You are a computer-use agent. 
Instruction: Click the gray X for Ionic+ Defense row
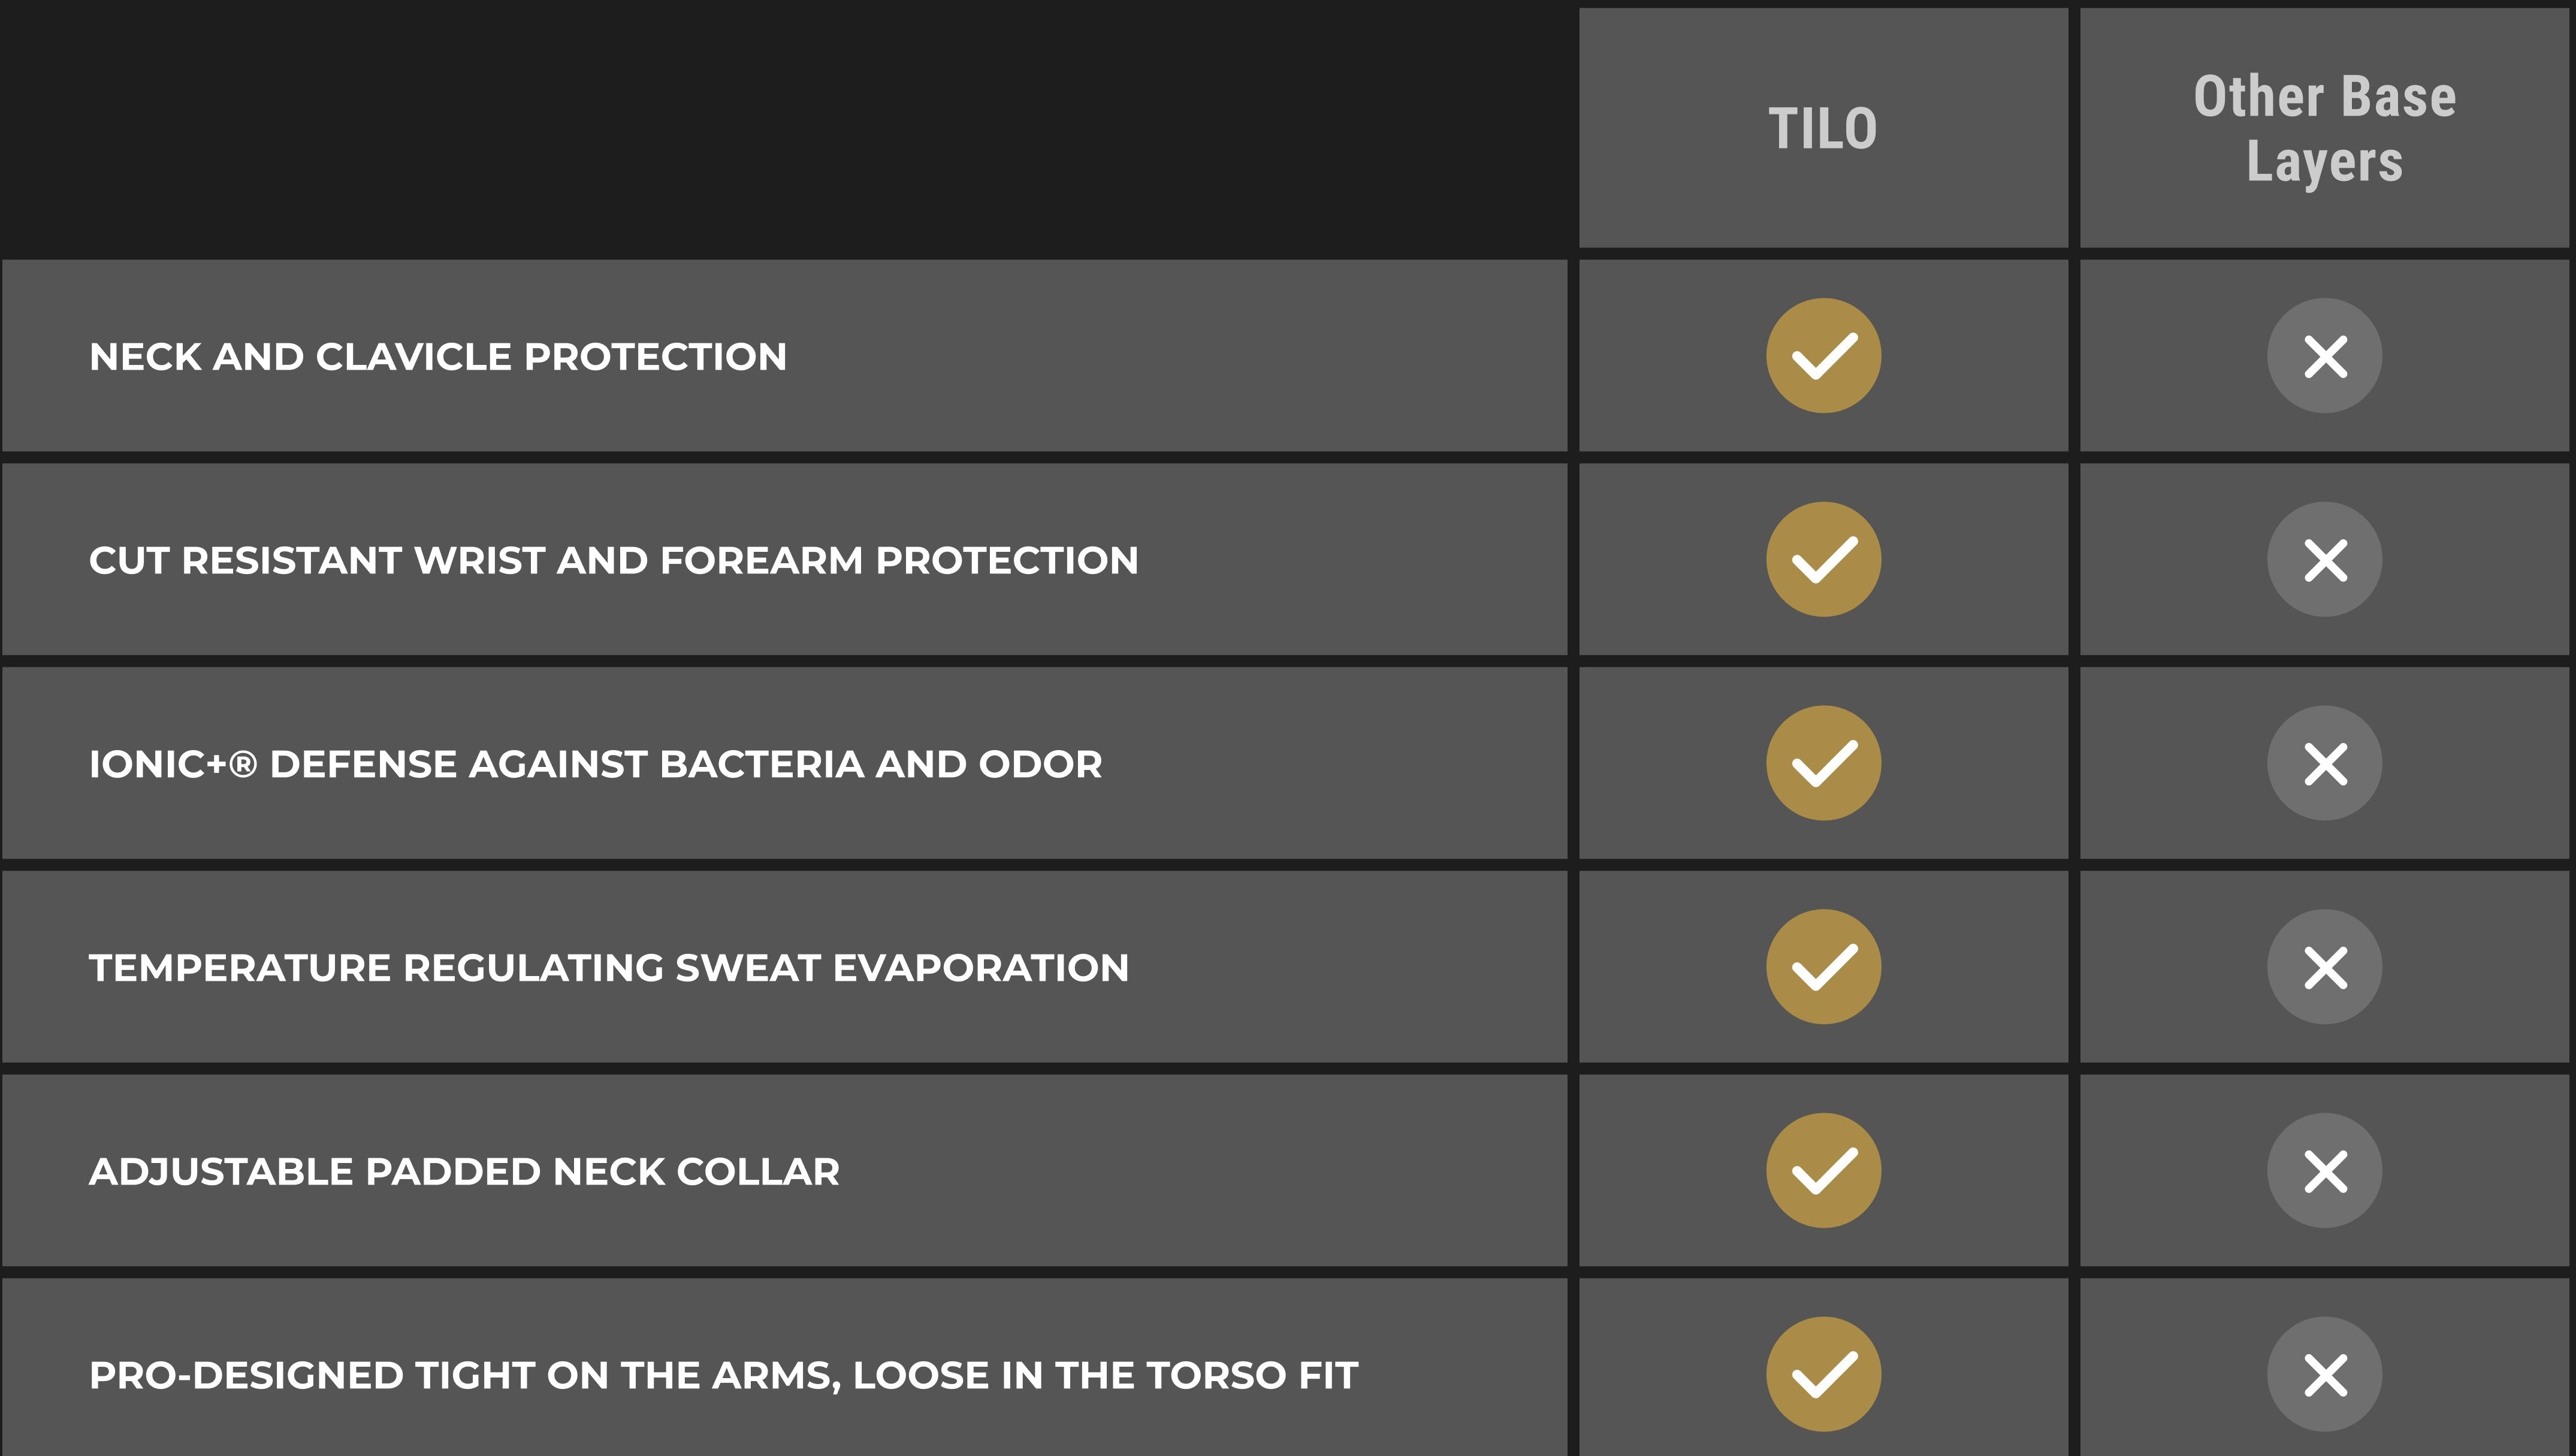[2324, 764]
